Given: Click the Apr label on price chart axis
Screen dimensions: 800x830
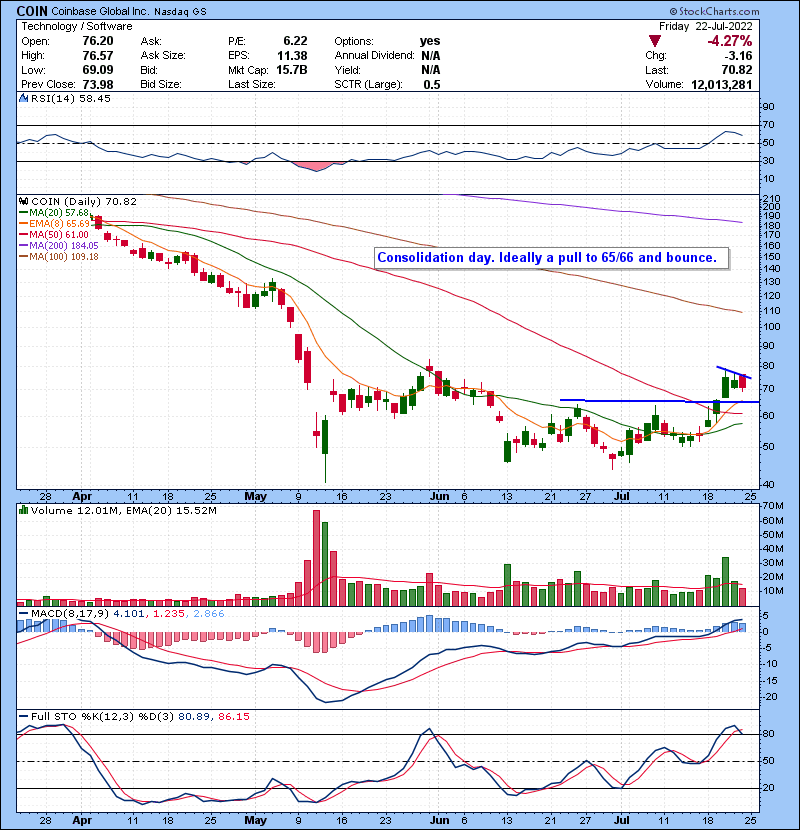Looking at the screenshot, I should click(x=82, y=496).
